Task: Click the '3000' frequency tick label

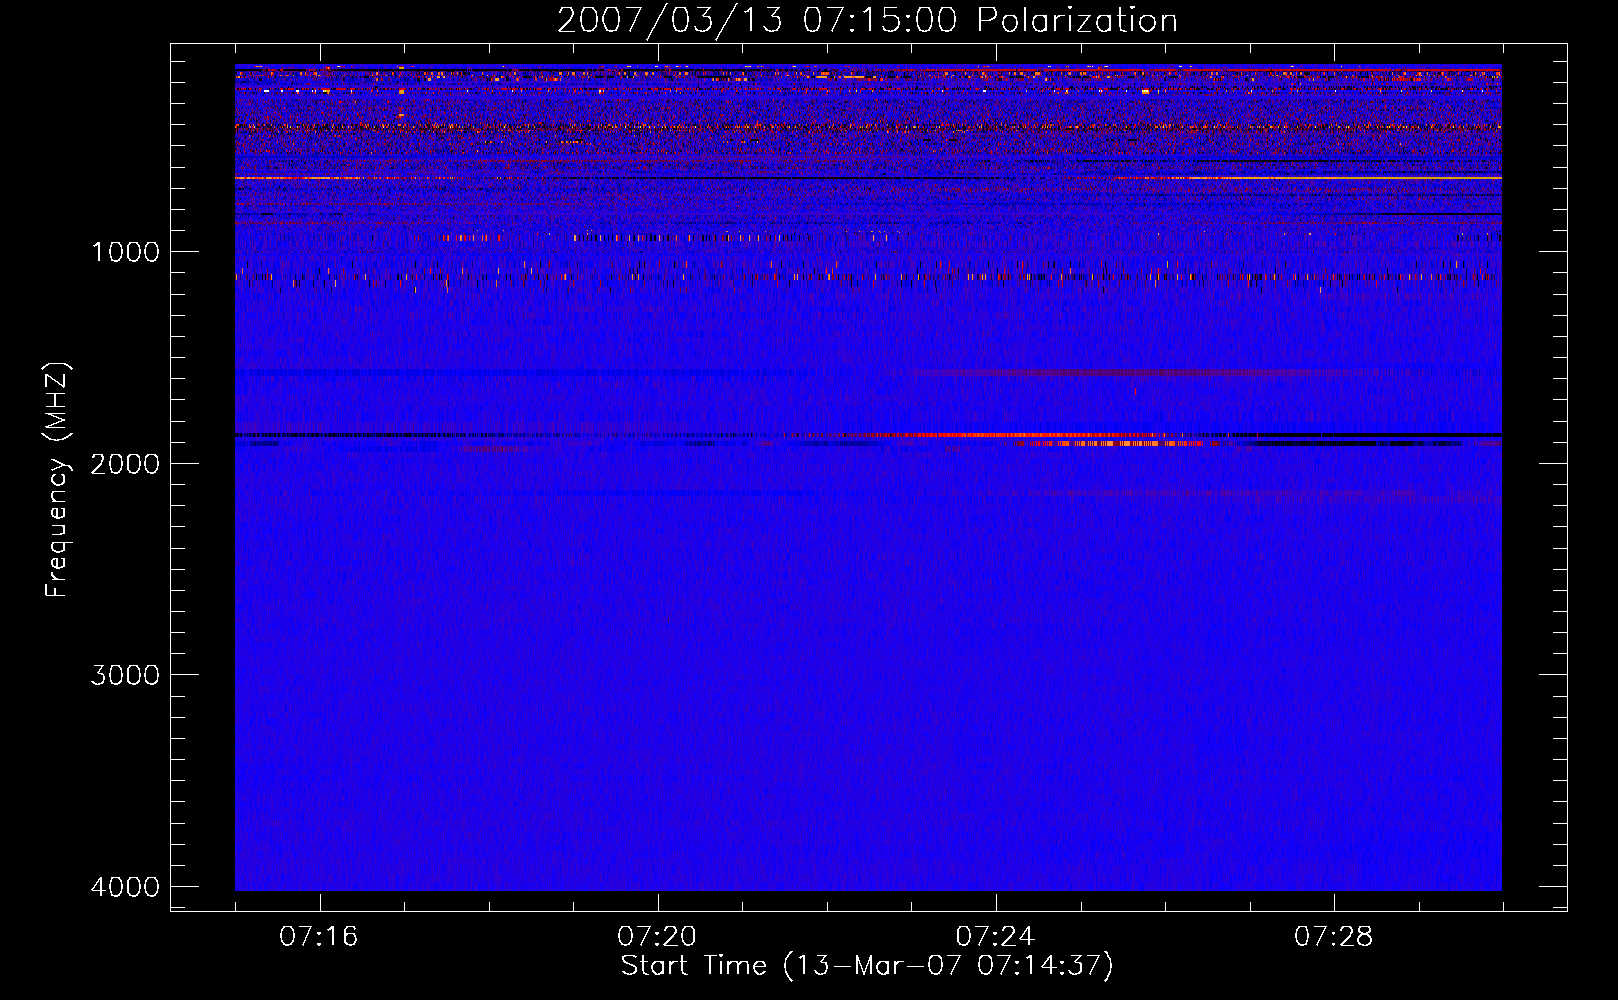Action: tap(125, 675)
